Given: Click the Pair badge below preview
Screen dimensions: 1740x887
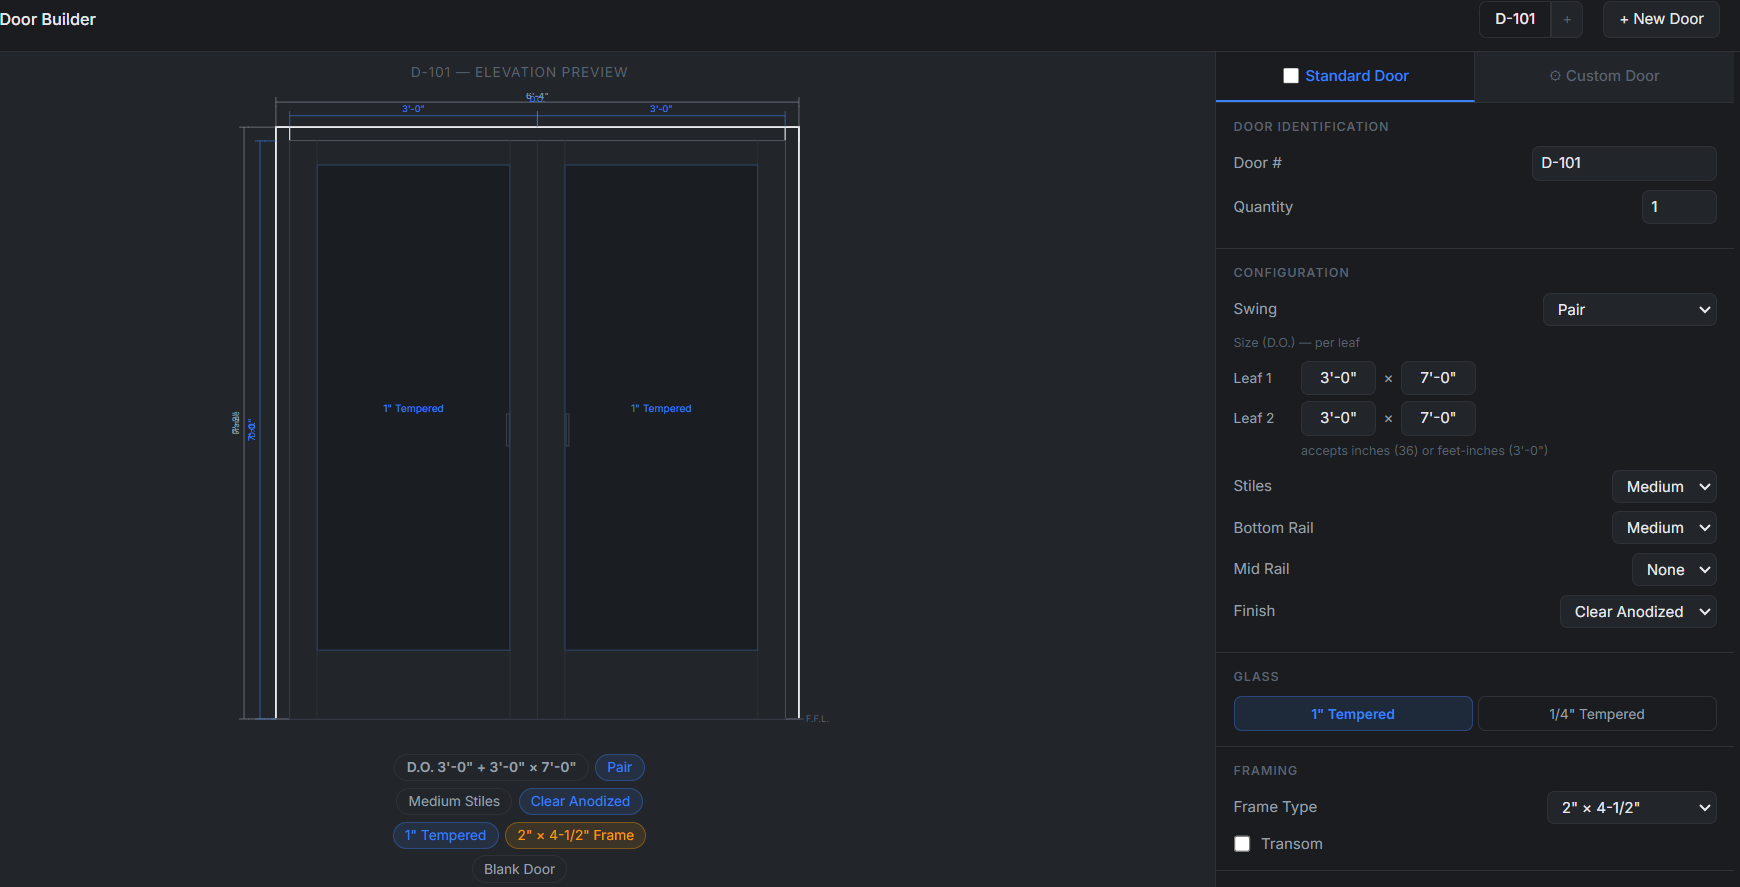Looking at the screenshot, I should (620, 767).
